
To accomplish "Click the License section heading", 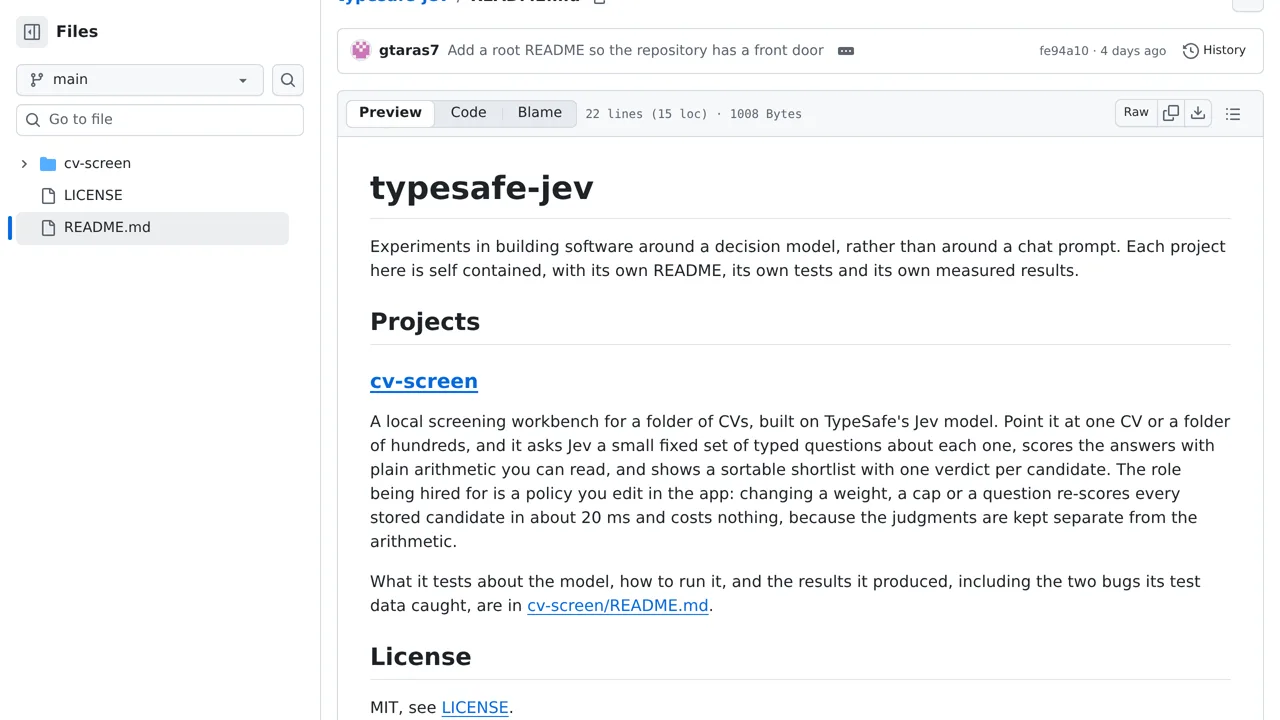I will pyautogui.click(x=420, y=657).
